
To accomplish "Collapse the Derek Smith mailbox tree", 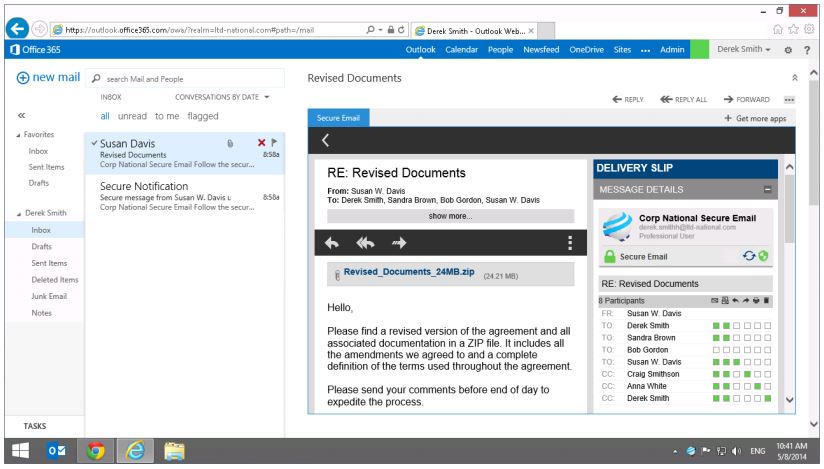I will (x=19, y=213).
